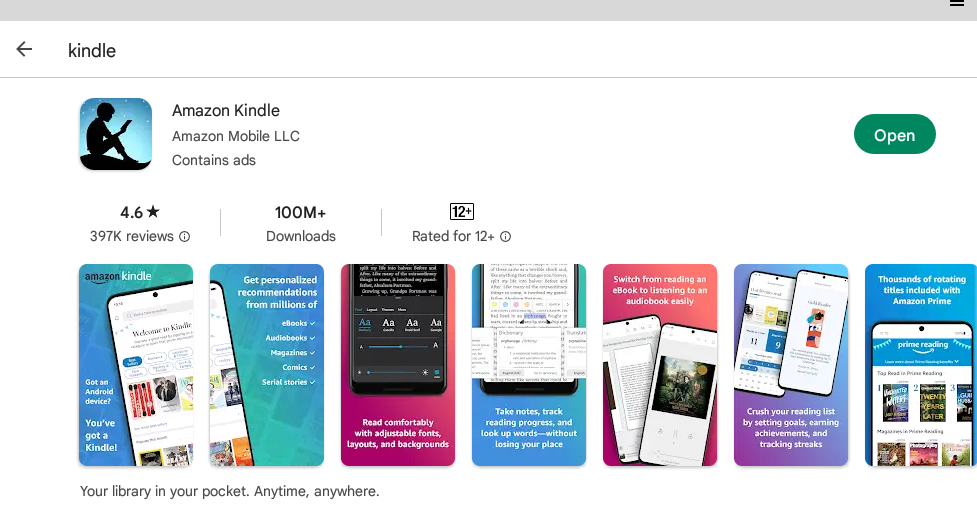Click the 397K reviews text
Image resolution: width=977 pixels, height=530 pixels.
tap(131, 236)
